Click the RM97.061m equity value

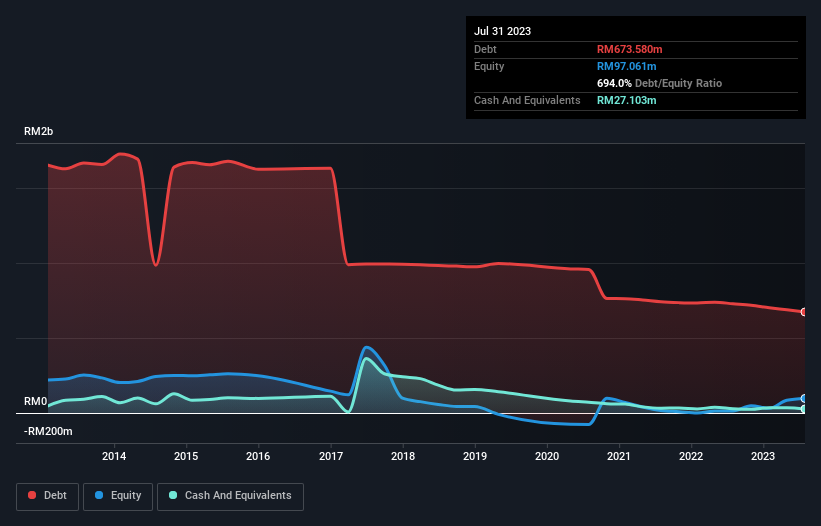point(626,66)
